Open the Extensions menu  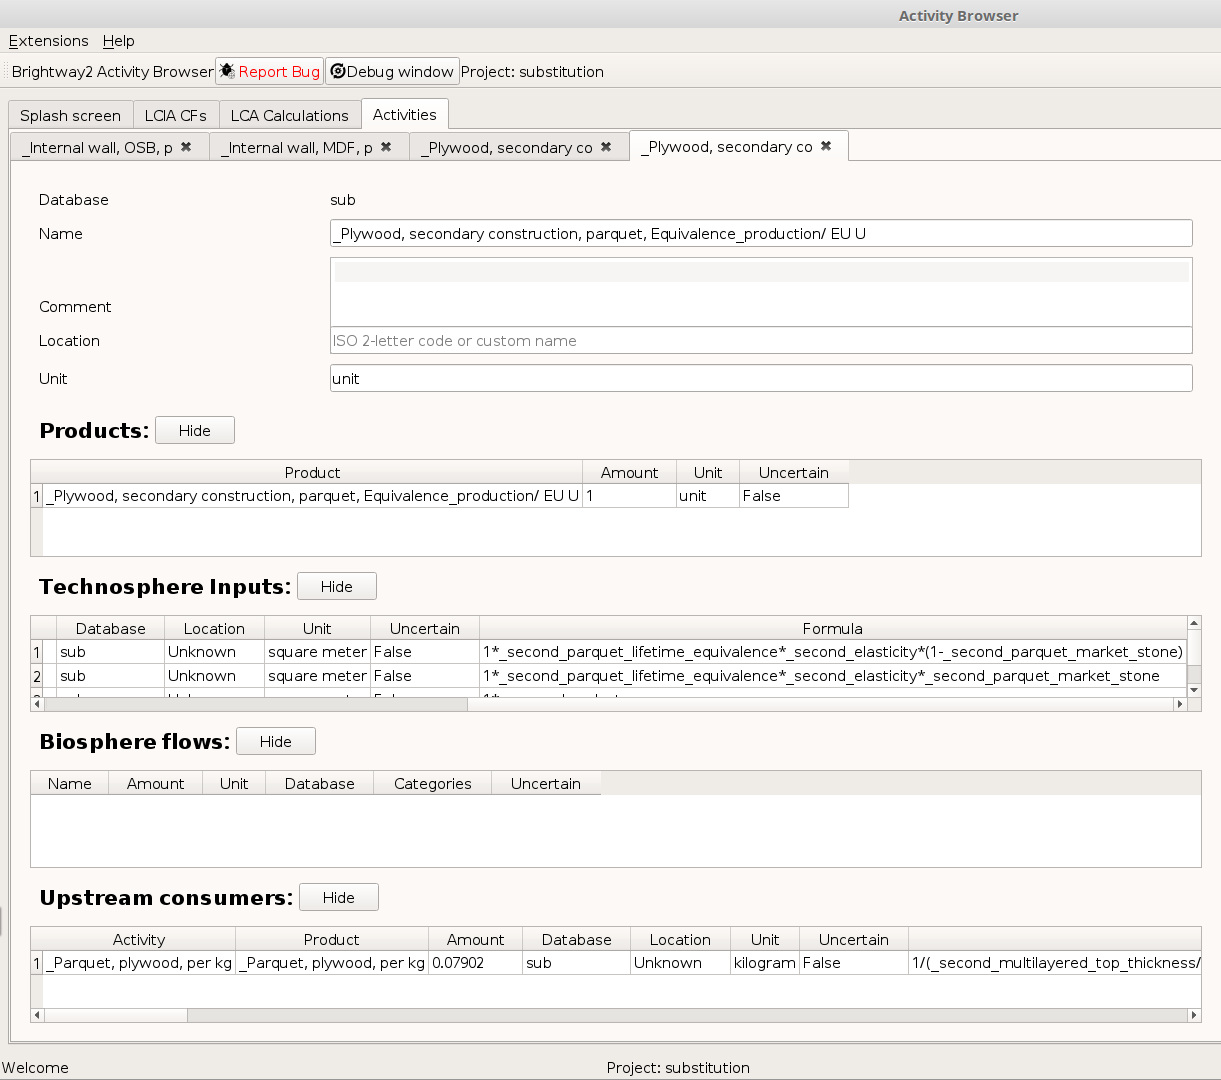coord(48,41)
